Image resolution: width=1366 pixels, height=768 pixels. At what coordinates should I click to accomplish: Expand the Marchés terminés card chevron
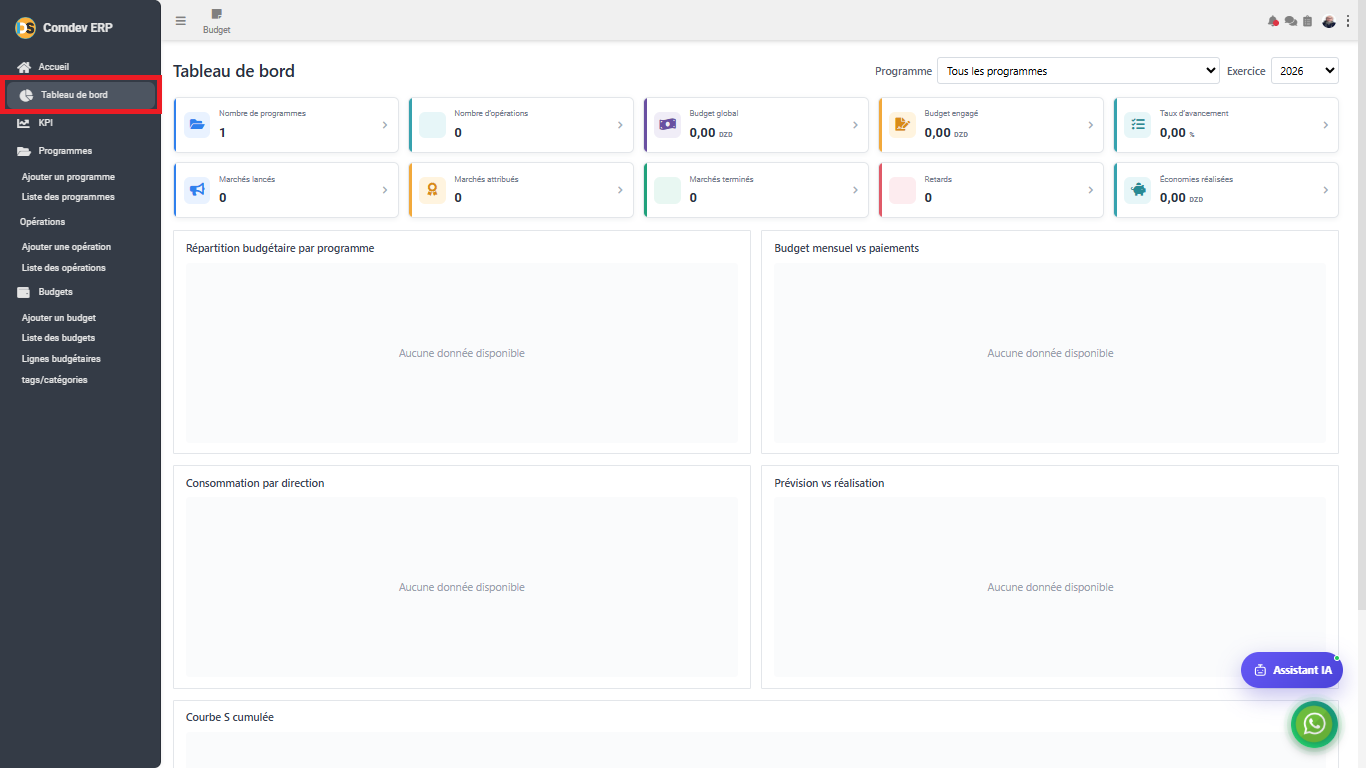pyautogui.click(x=855, y=190)
